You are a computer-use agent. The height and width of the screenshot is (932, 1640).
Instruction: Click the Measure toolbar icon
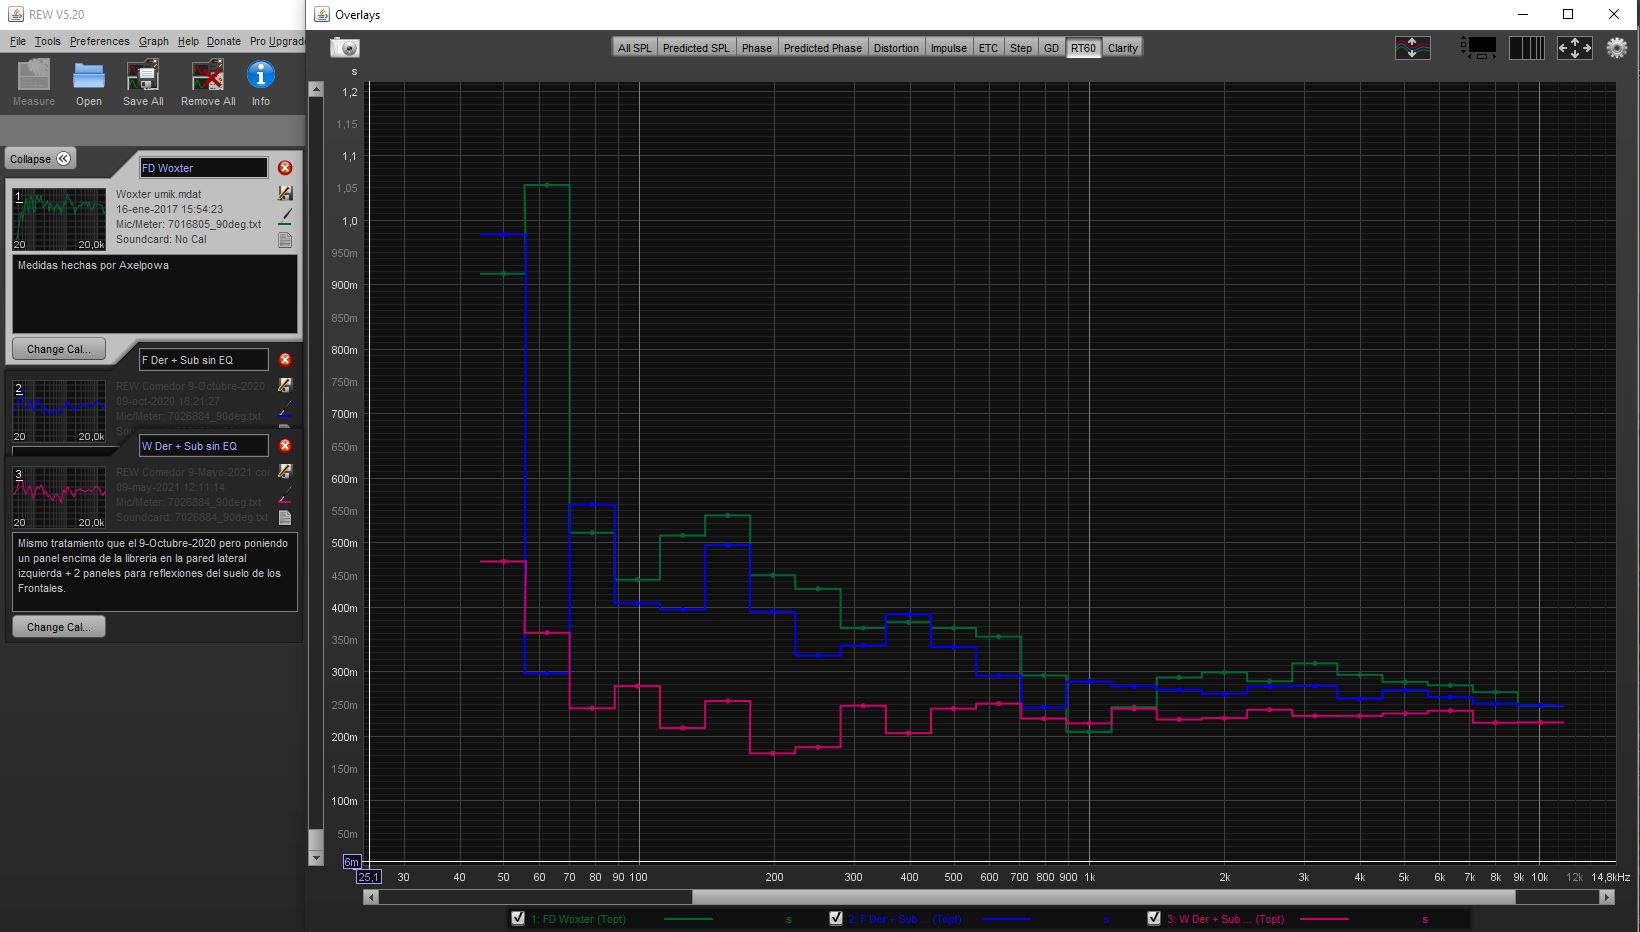click(34, 83)
